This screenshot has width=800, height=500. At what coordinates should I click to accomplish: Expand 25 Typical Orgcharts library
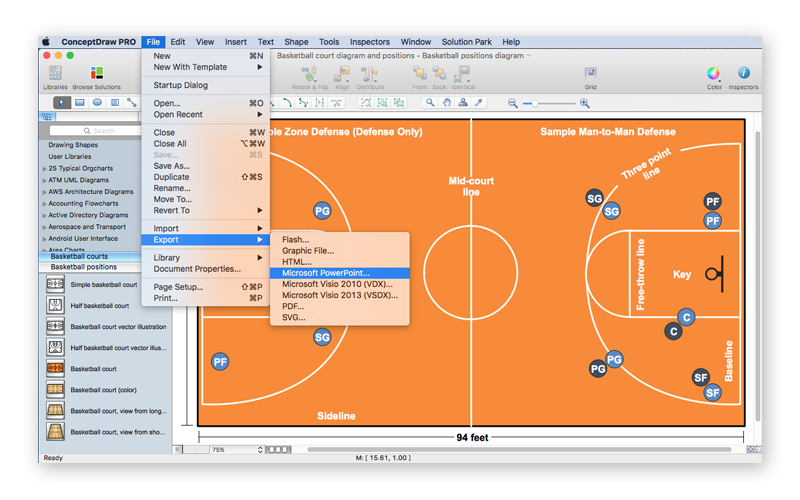(x=44, y=168)
